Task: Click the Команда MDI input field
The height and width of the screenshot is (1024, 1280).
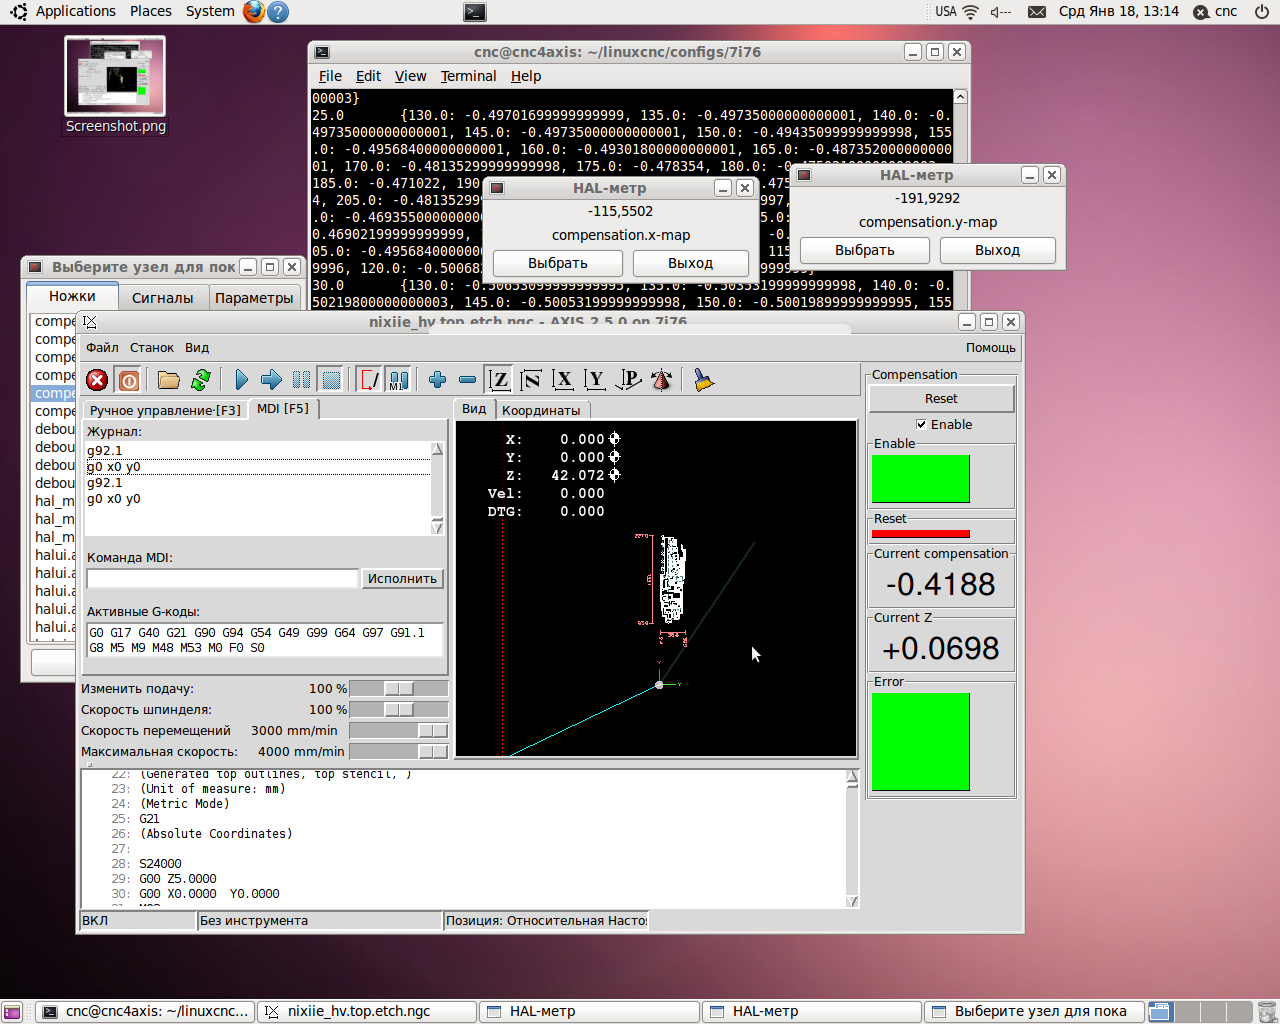Action: click(222, 579)
